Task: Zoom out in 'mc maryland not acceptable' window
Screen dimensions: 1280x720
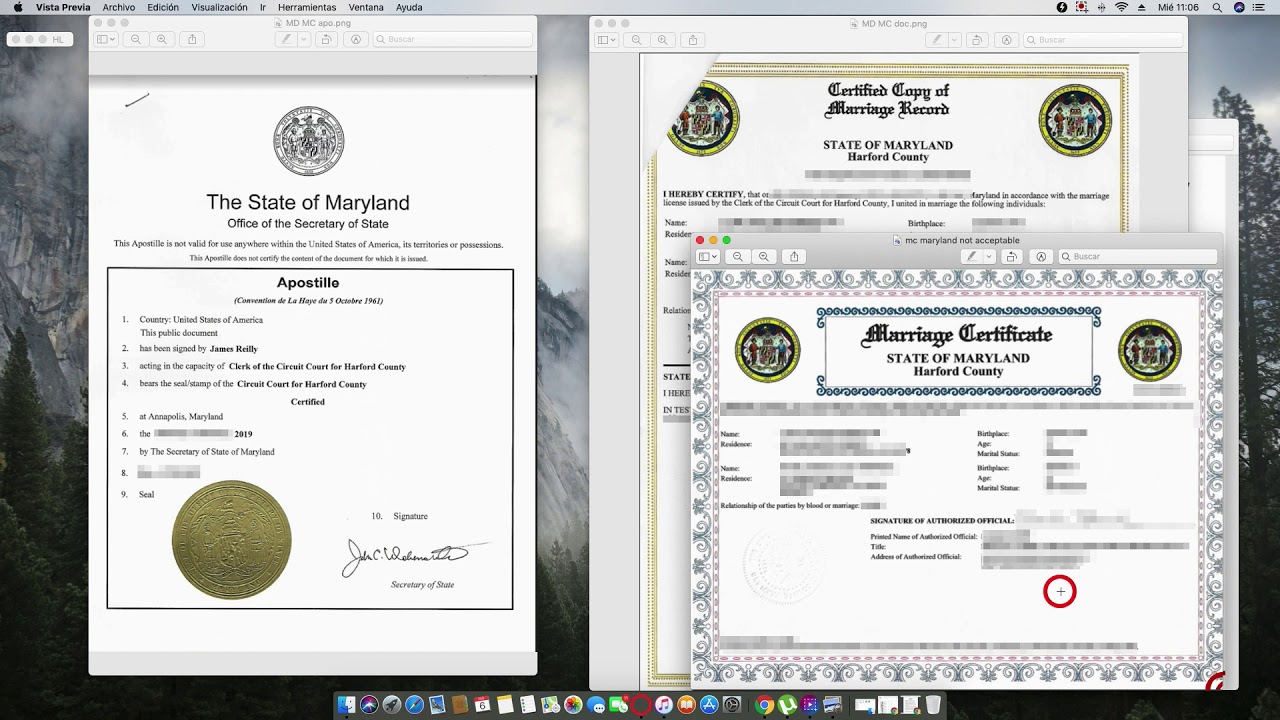Action: point(738,257)
